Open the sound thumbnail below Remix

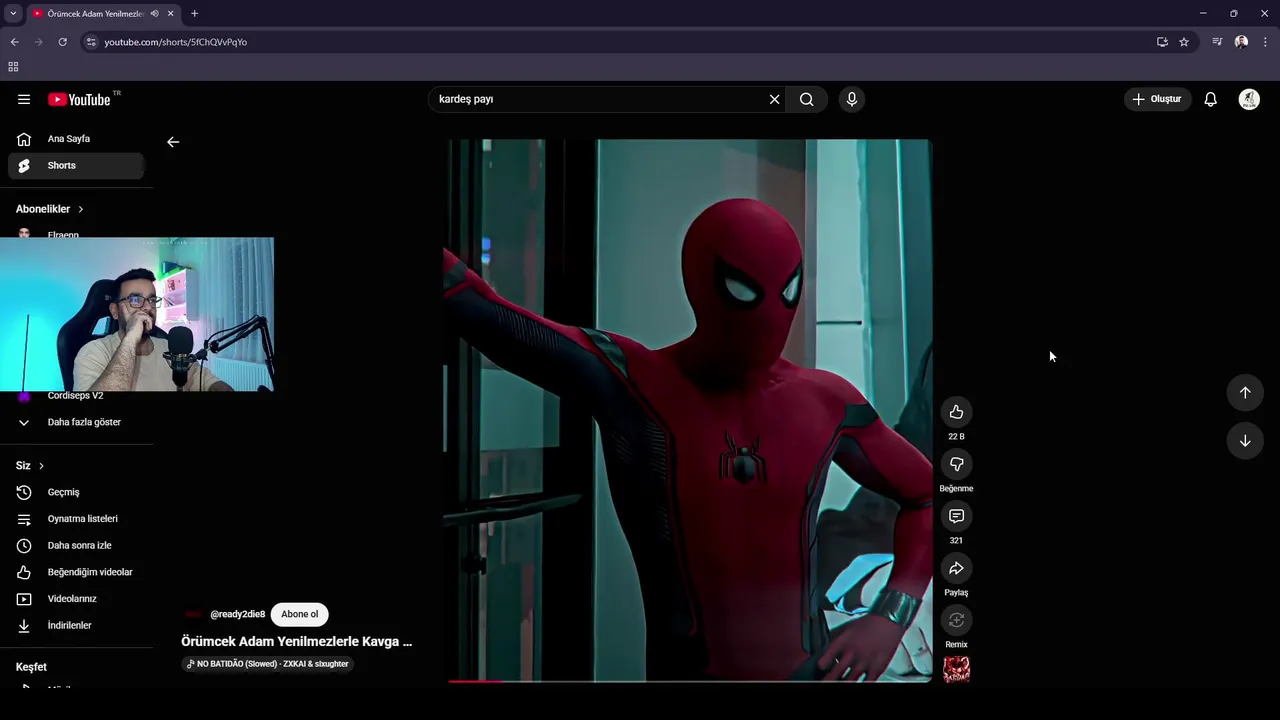pyautogui.click(x=956, y=669)
